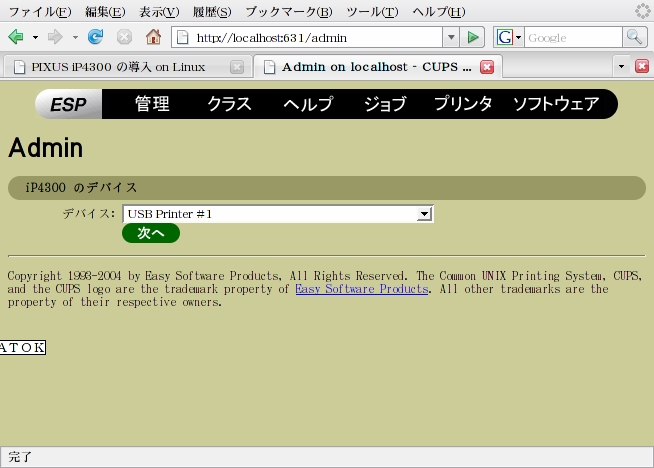Click the browser activity throbber icon

click(642, 11)
